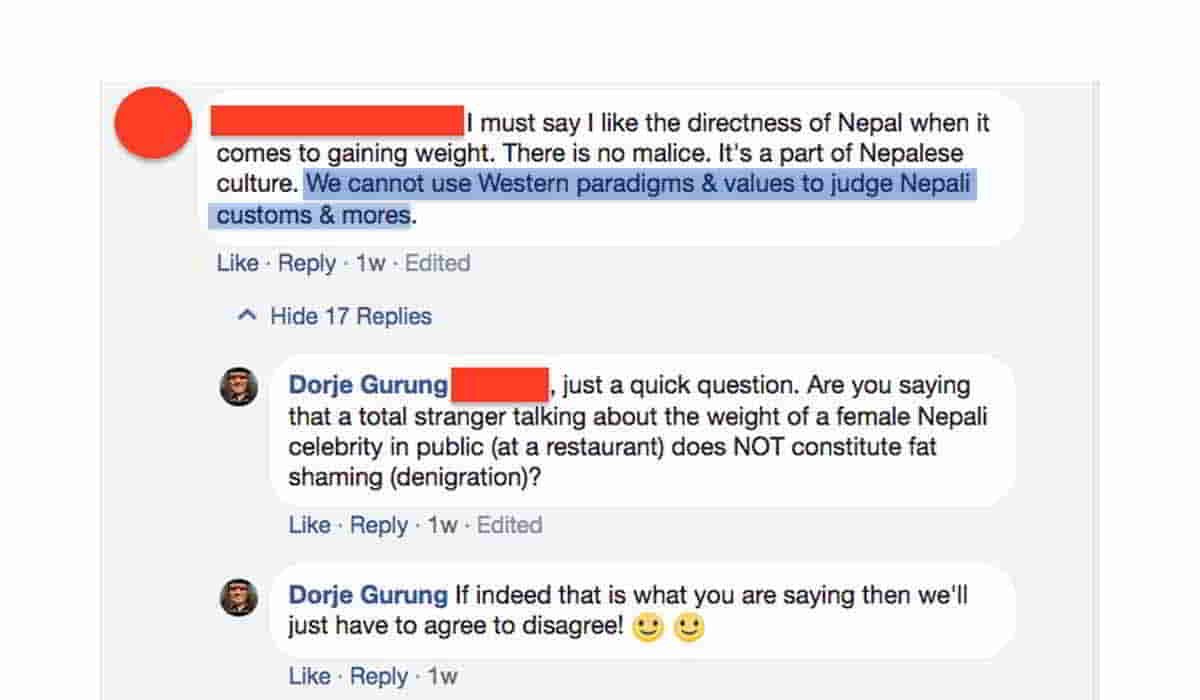
Task: Click the 1w timestamp under Dorje's last reply
Action: (x=444, y=676)
